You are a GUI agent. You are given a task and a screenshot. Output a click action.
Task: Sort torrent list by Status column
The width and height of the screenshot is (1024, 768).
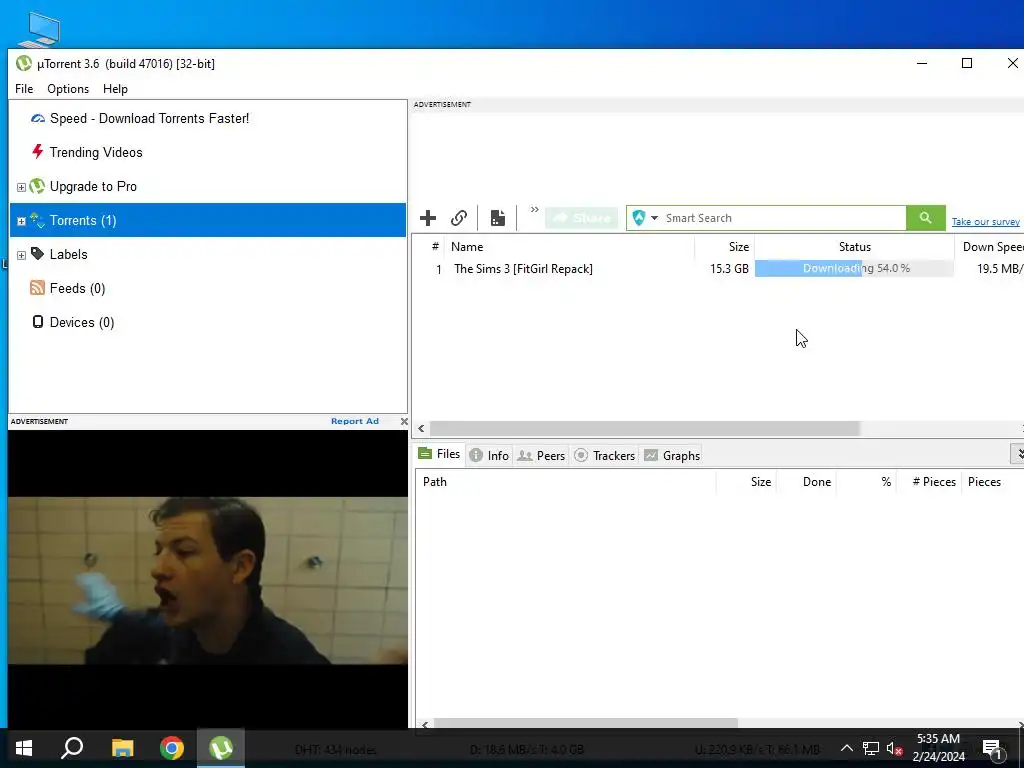click(854, 247)
